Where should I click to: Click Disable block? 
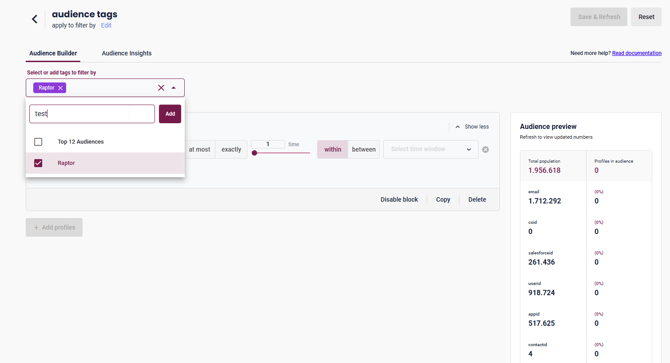pyautogui.click(x=399, y=199)
